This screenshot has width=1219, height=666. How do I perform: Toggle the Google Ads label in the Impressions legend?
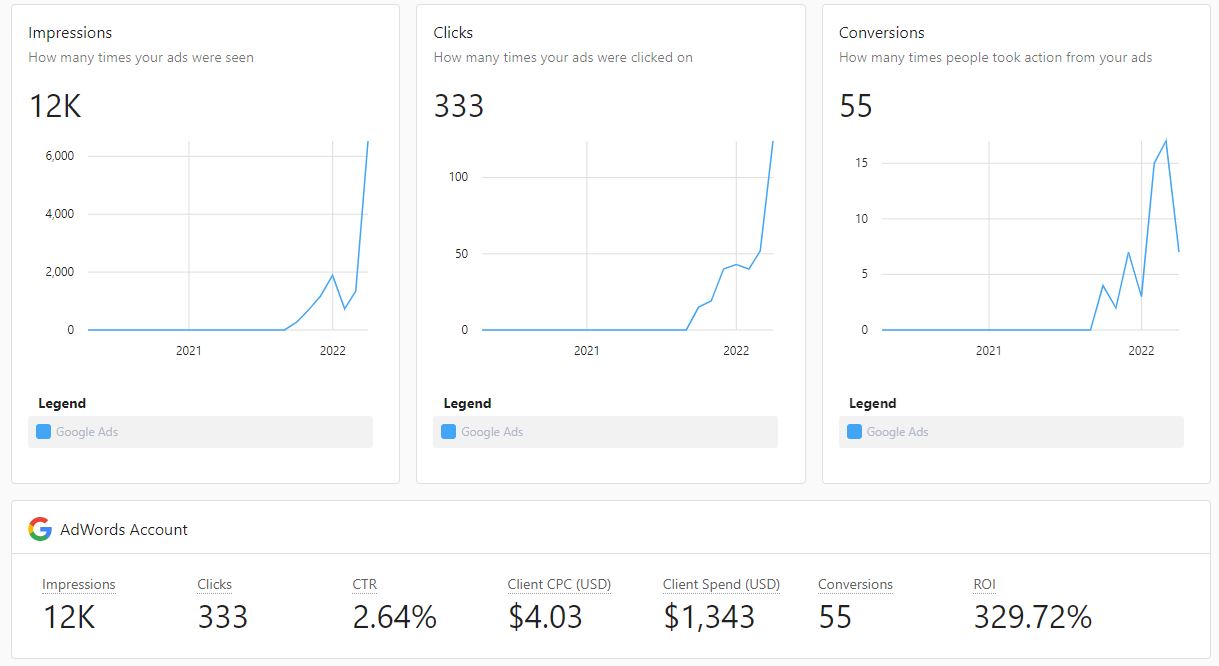pyautogui.click(x=87, y=432)
